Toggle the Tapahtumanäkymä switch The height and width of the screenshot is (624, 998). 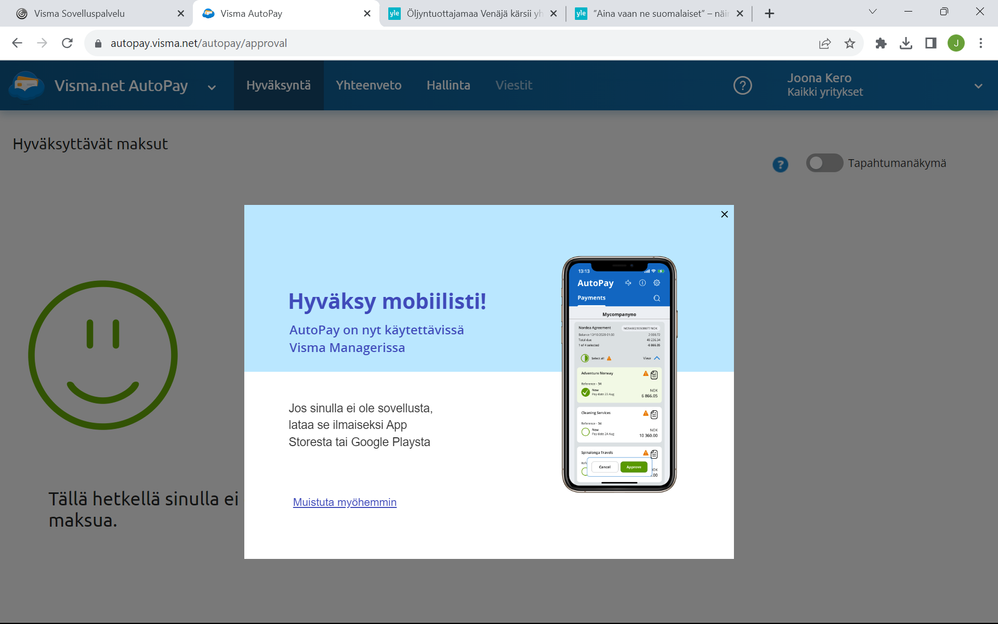point(824,163)
